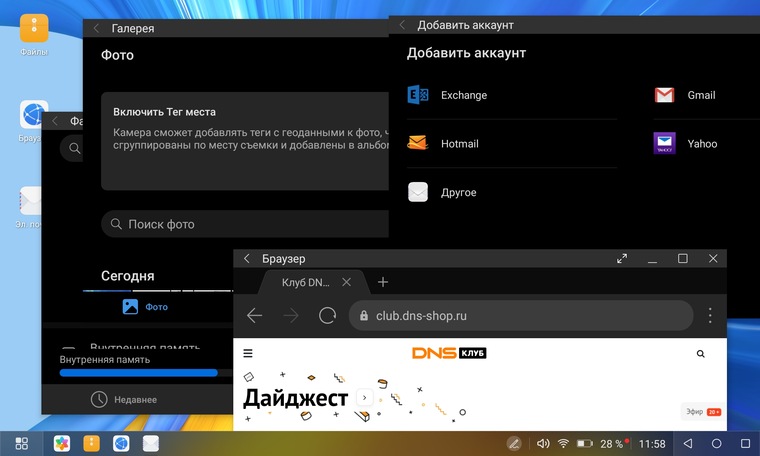760x456 pixels.
Task: Open the Wi-Fi status icon
Action: (563, 443)
